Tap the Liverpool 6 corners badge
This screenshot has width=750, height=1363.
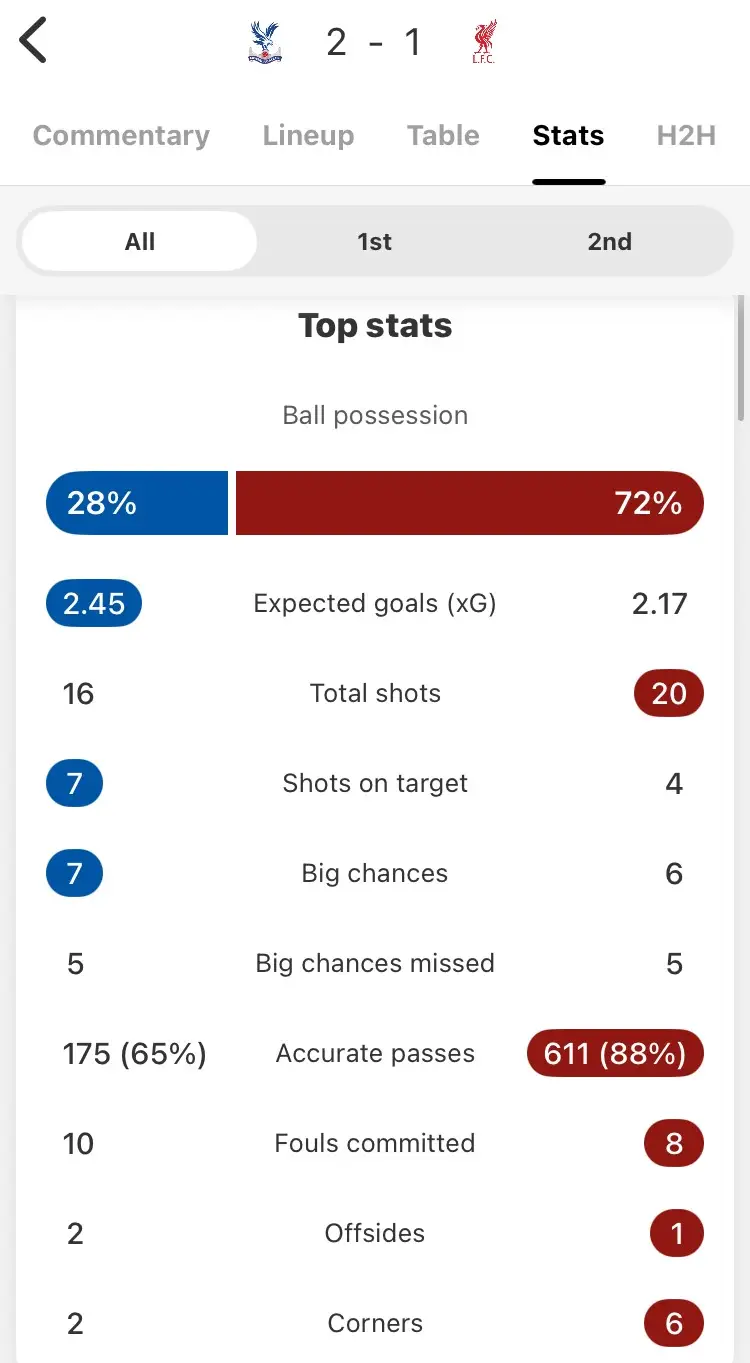674,1324
